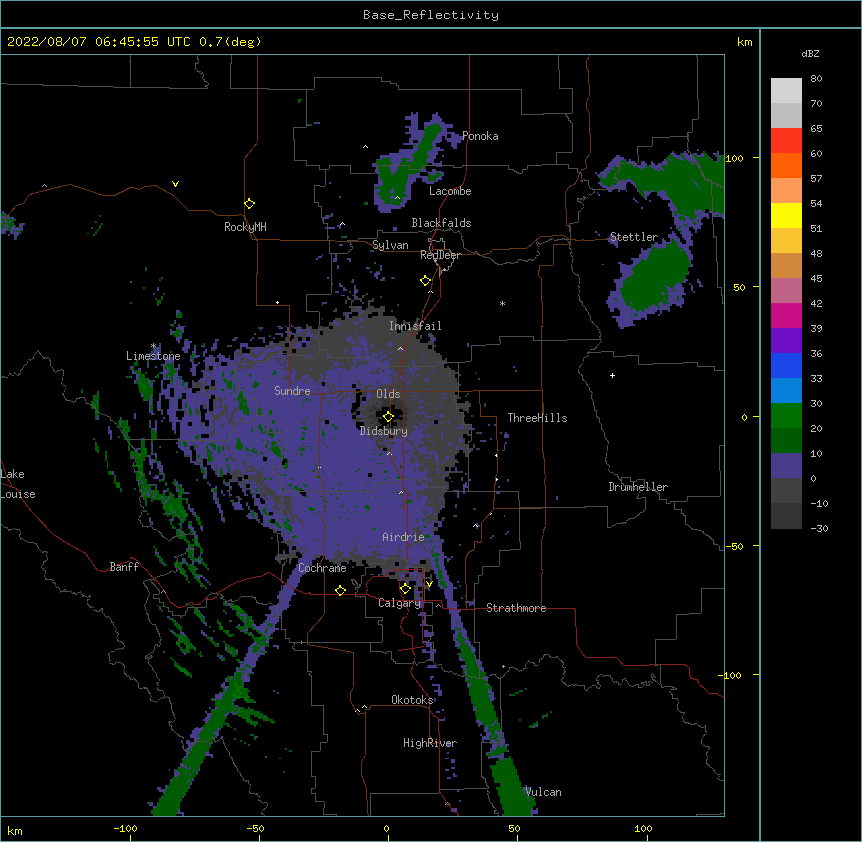Click the Airdrie city label
The width and height of the screenshot is (862, 842).
[x=403, y=537]
